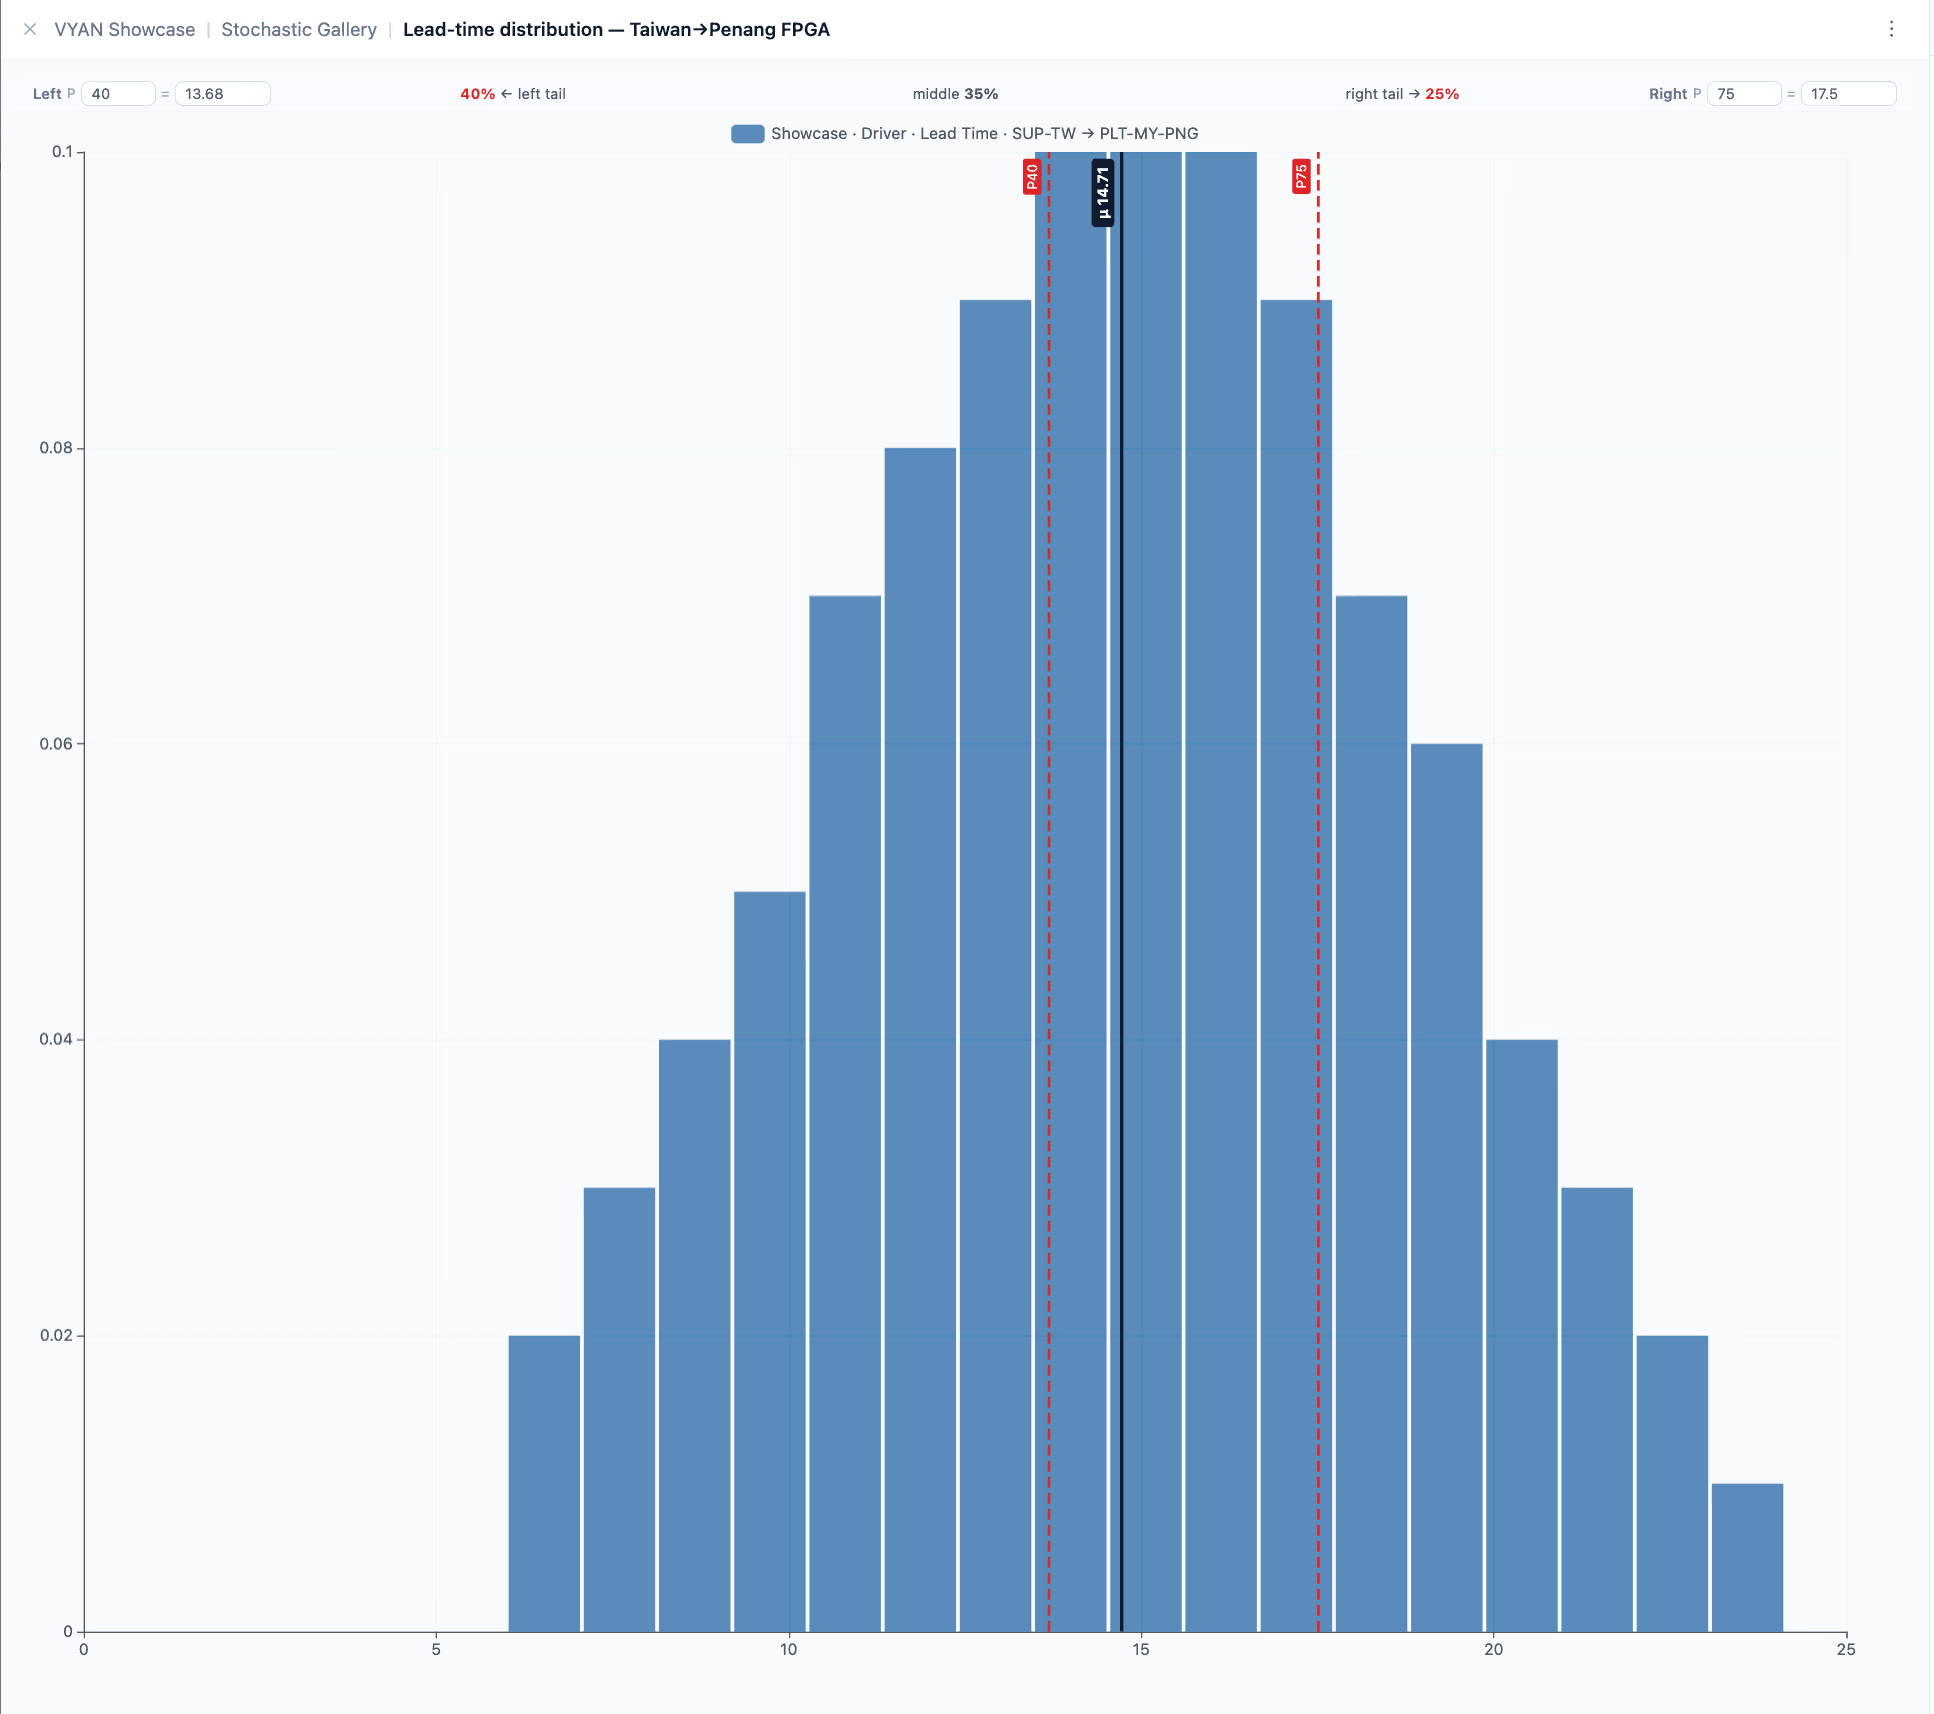Click the red P75 marker label

tap(1300, 177)
